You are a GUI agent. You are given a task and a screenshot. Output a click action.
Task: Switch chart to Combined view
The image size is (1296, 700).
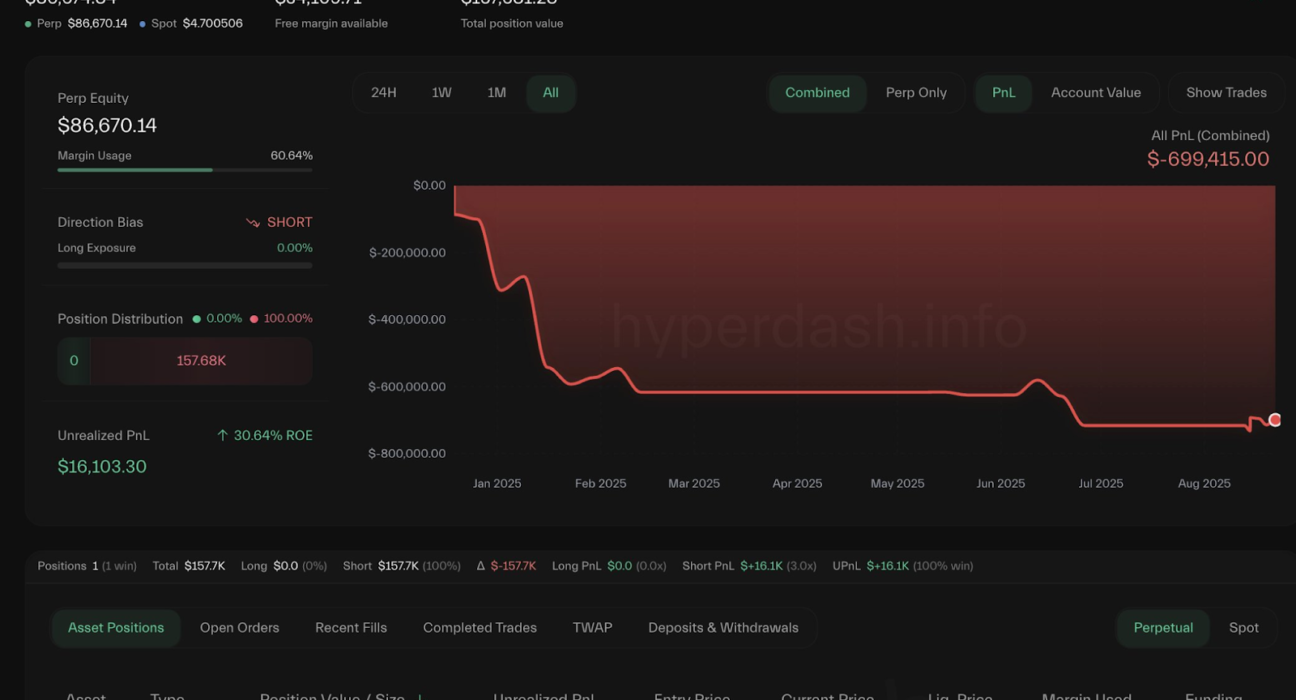coord(817,93)
